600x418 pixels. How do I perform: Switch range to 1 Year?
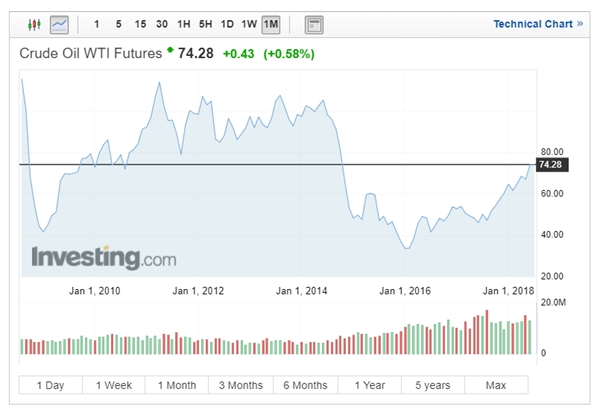369,385
